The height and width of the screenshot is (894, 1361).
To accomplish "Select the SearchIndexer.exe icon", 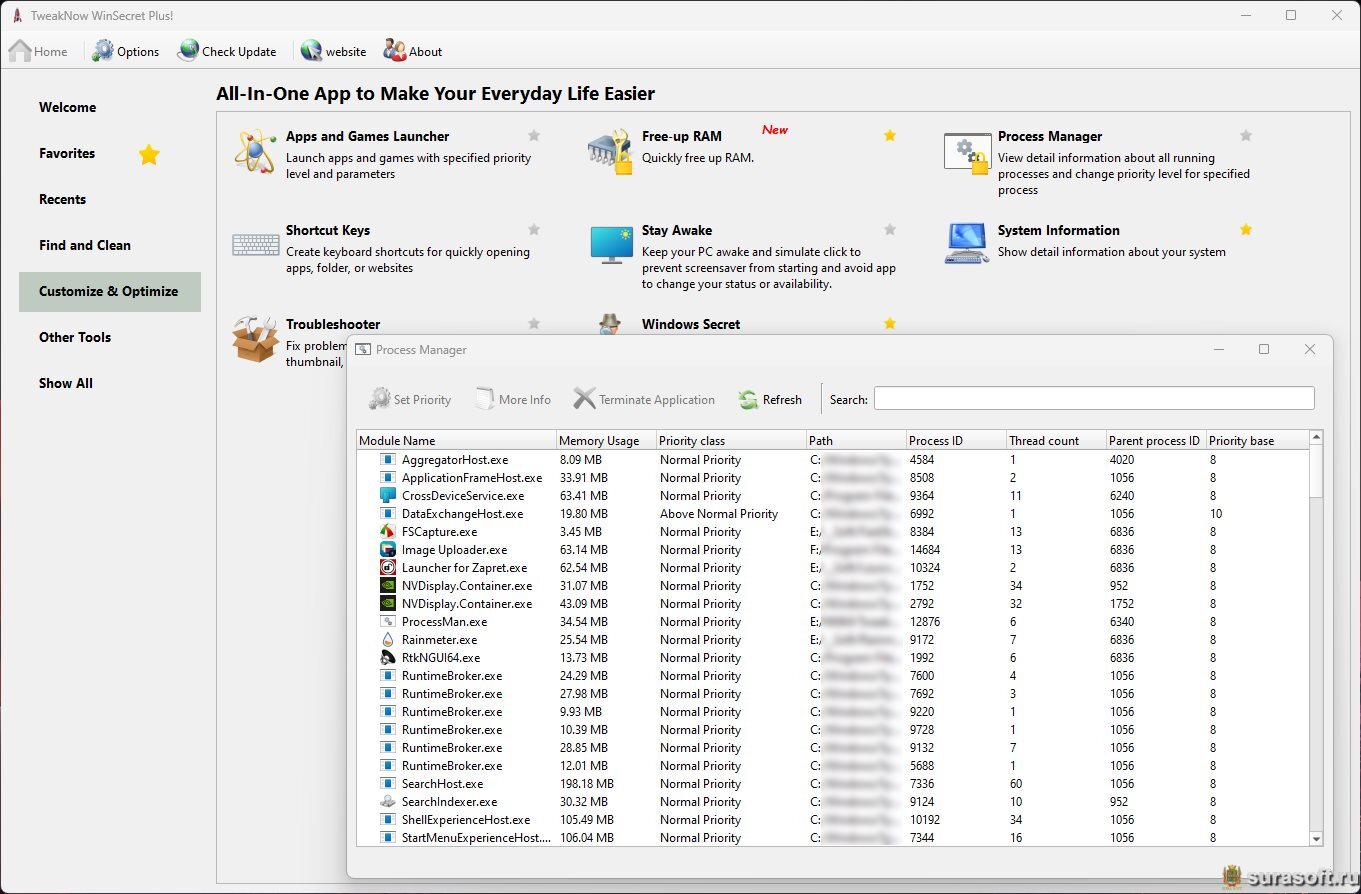I will click(388, 802).
